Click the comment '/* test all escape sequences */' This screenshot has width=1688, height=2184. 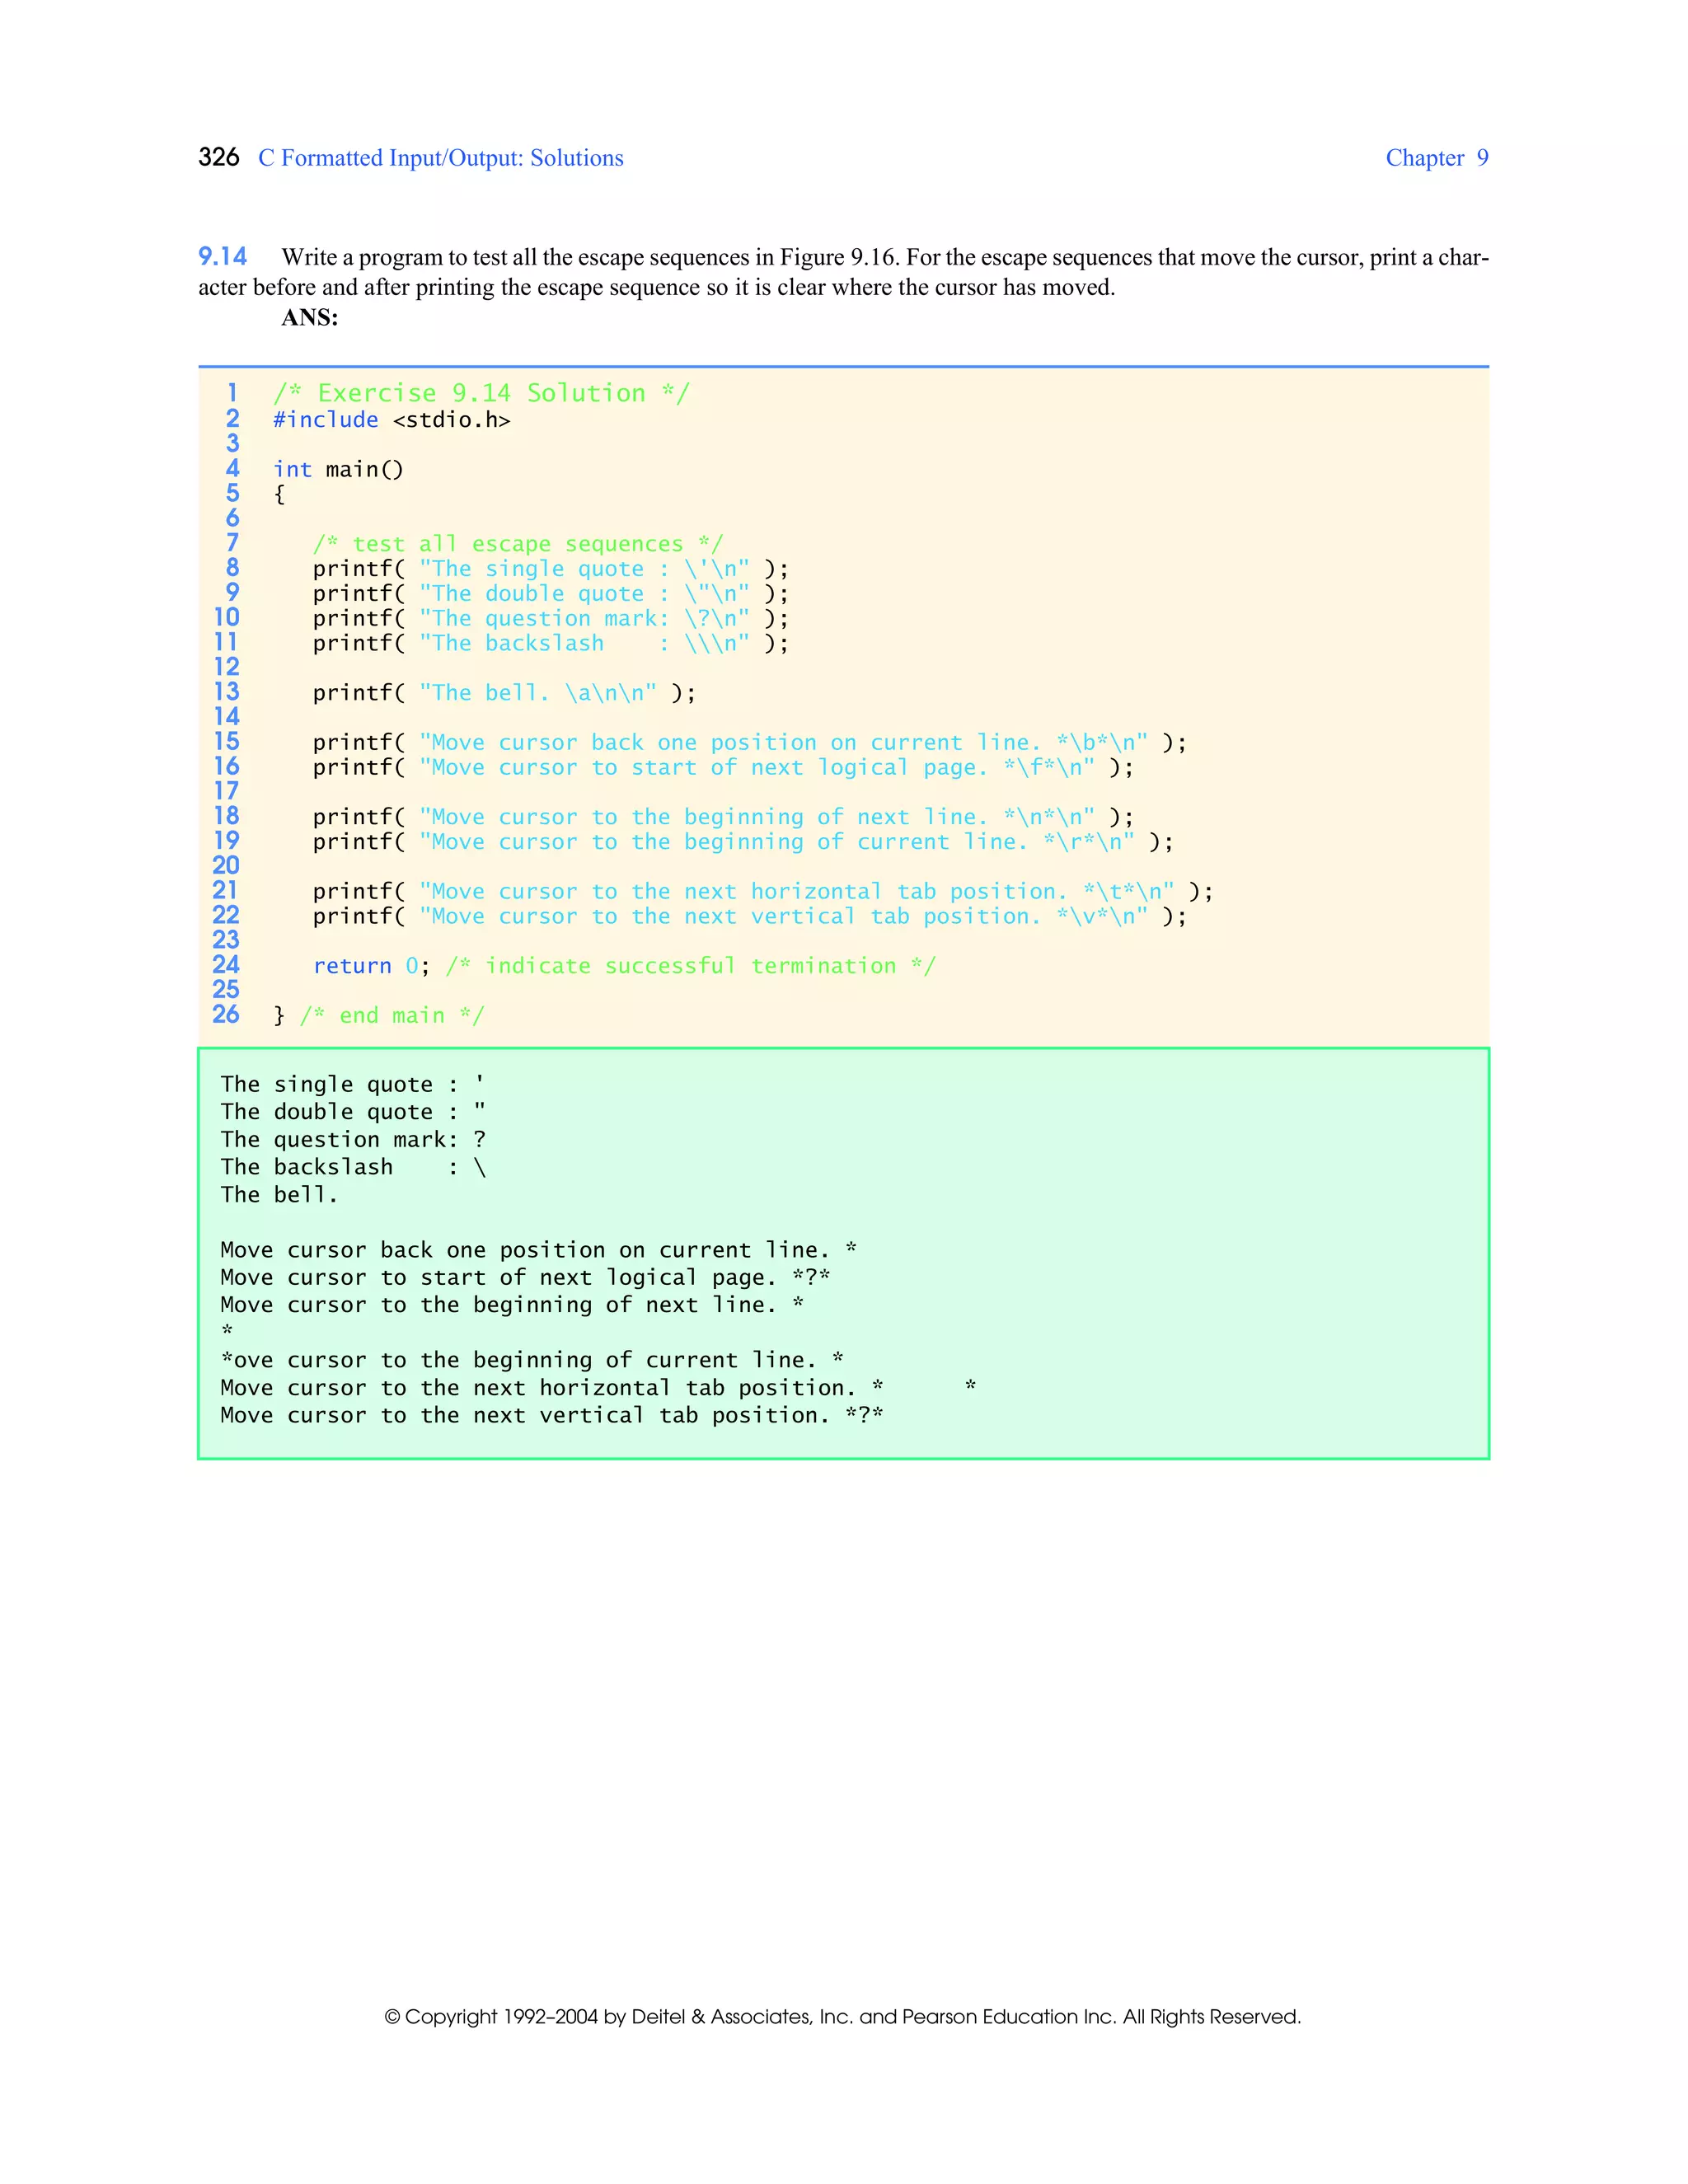[x=517, y=544]
